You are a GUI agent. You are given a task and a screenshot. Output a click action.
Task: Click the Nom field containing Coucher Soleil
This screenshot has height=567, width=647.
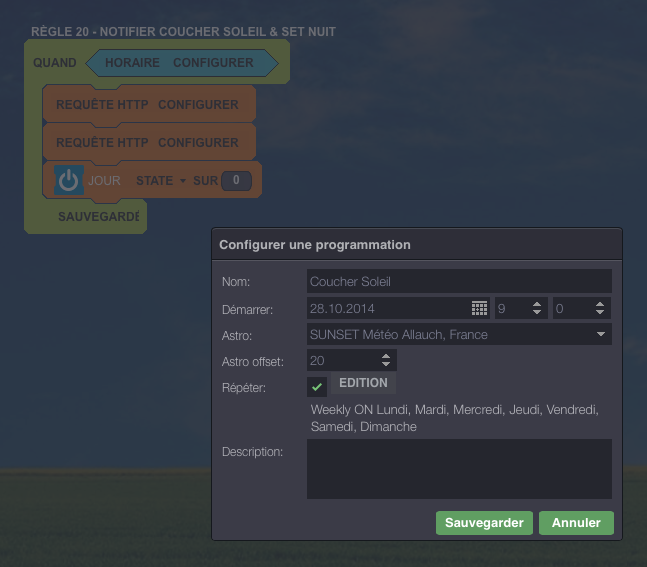click(458, 281)
